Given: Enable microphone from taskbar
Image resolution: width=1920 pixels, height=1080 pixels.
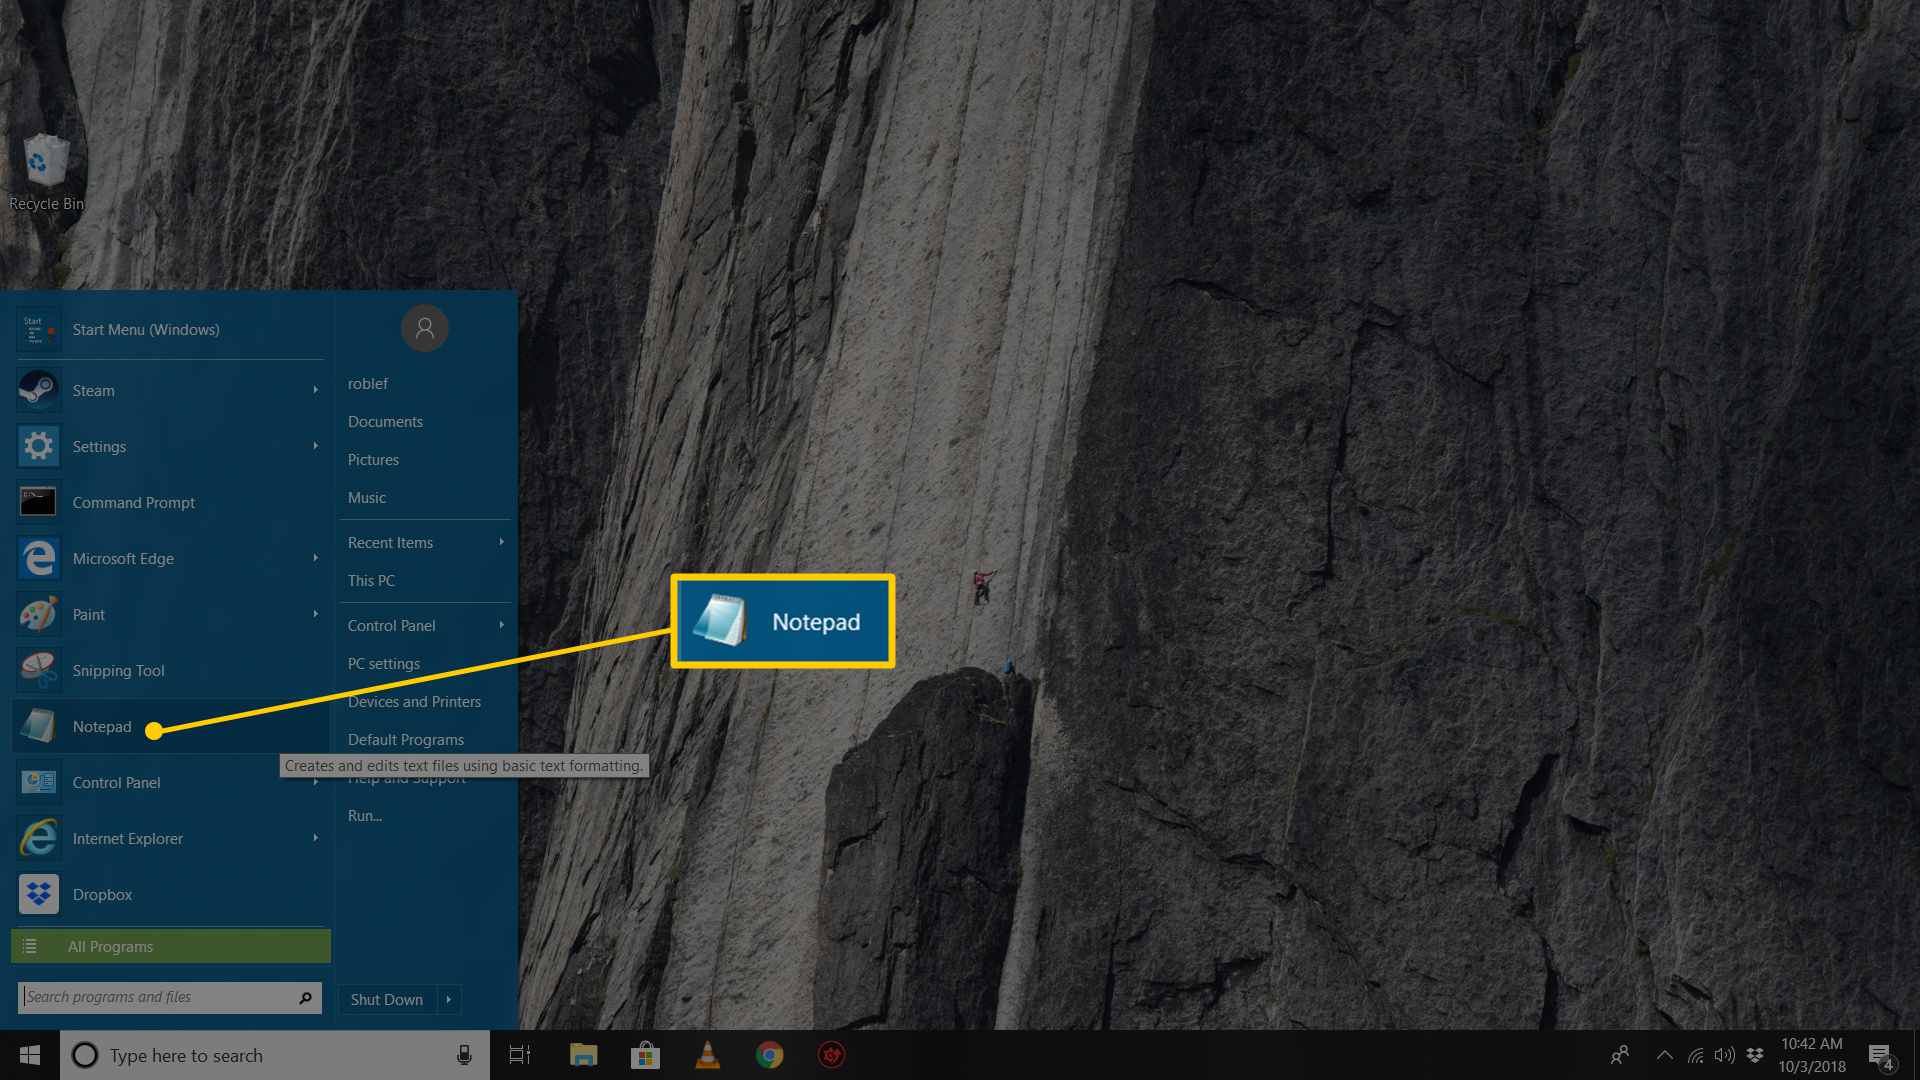Looking at the screenshot, I should pyautogui.click(x=463, y=1055).
